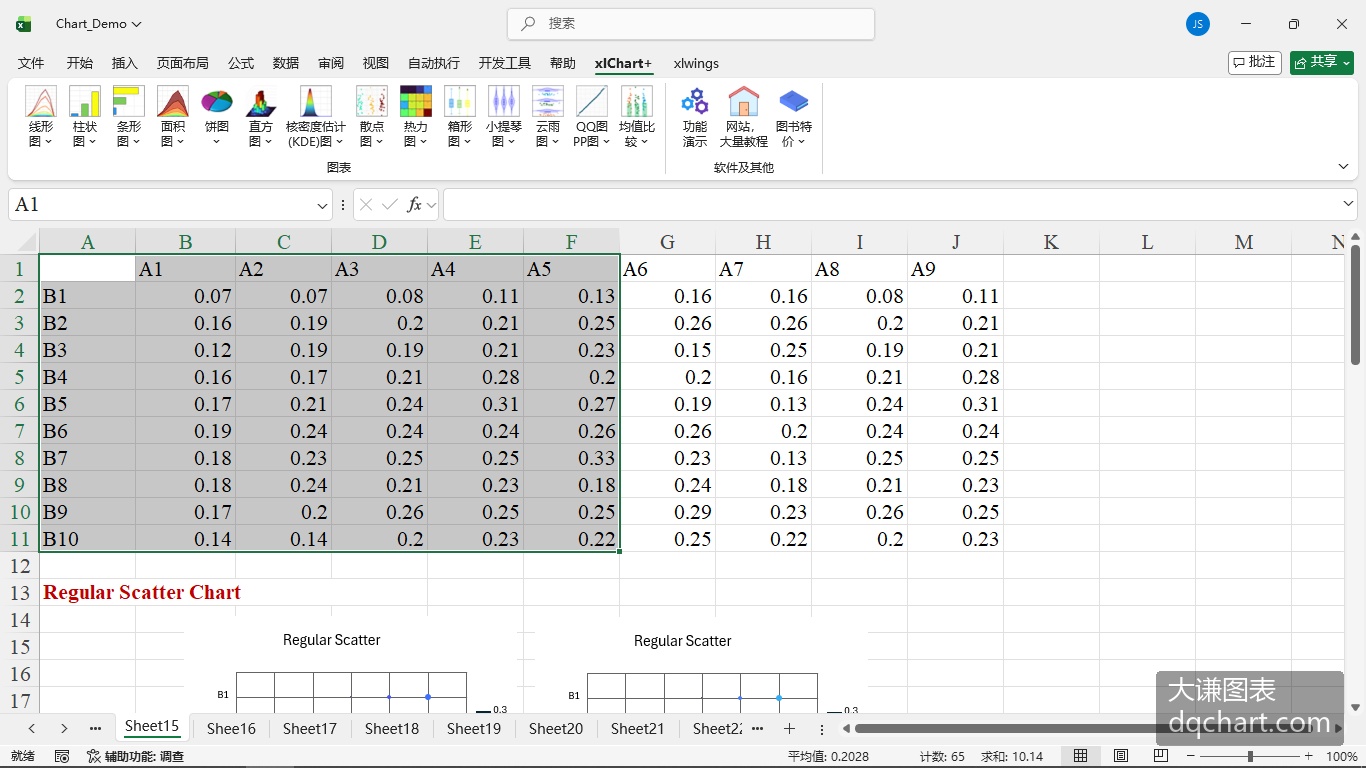This screenshot has width=1366, height=768.
Task: Click the Regular Scatter Chart heading cell
Action: [142, 593]
